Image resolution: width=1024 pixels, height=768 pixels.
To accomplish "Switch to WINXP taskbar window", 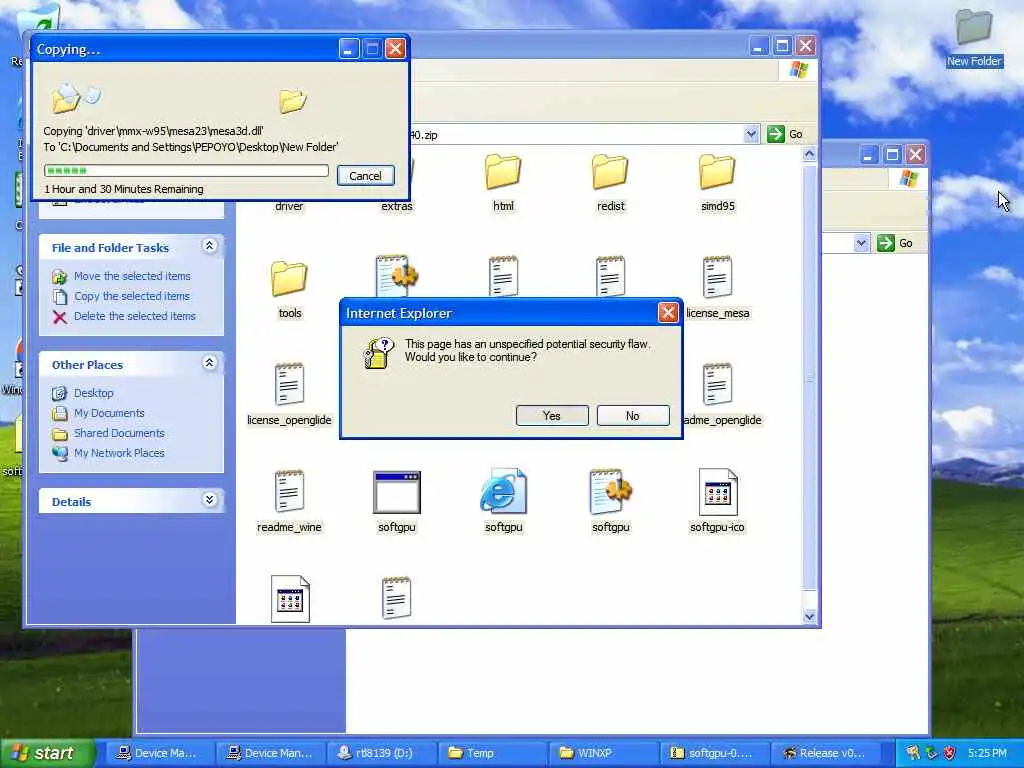I will (x=603, y=753).
